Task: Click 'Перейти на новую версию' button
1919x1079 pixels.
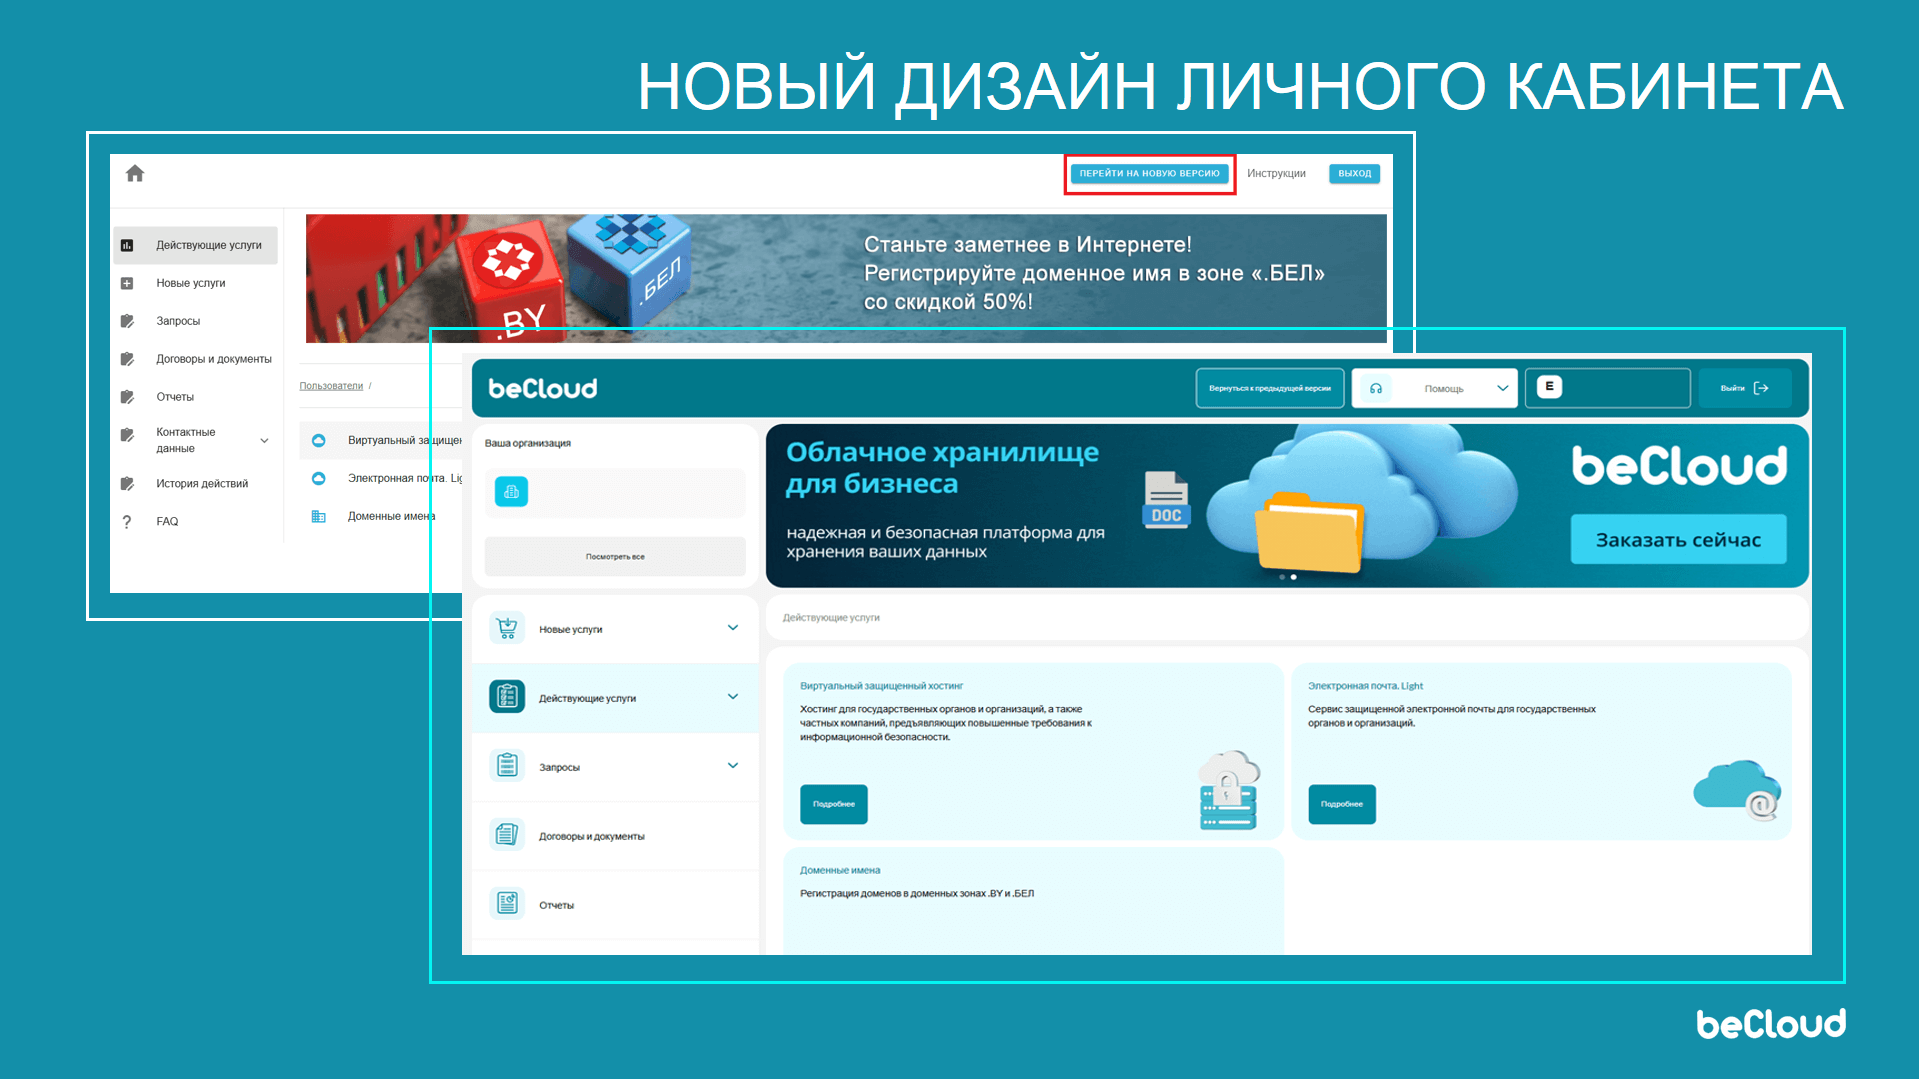Action: click(x=1149, y=173)
